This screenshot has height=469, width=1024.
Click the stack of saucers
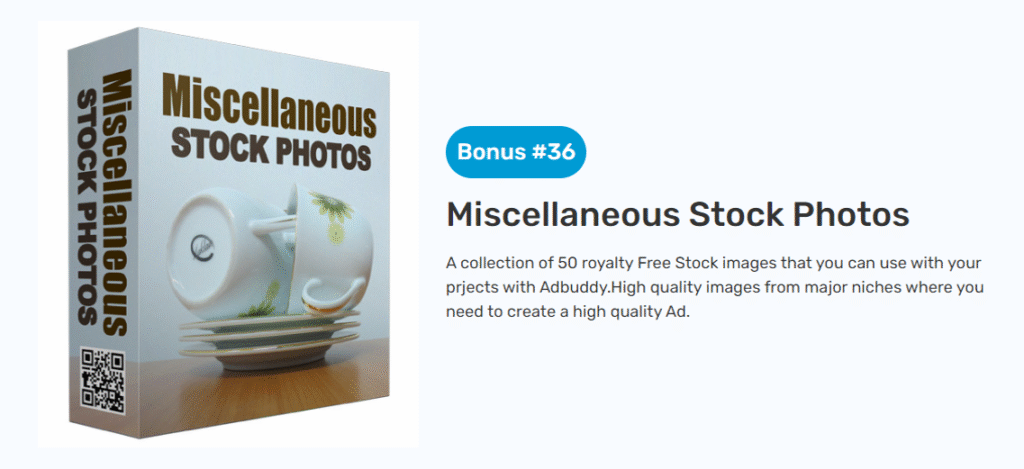(x=270, y=344)
